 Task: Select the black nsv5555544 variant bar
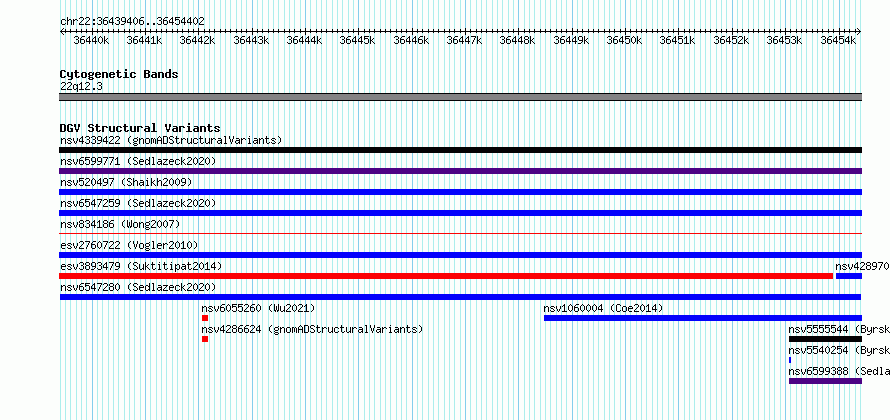tap(825, 339)
